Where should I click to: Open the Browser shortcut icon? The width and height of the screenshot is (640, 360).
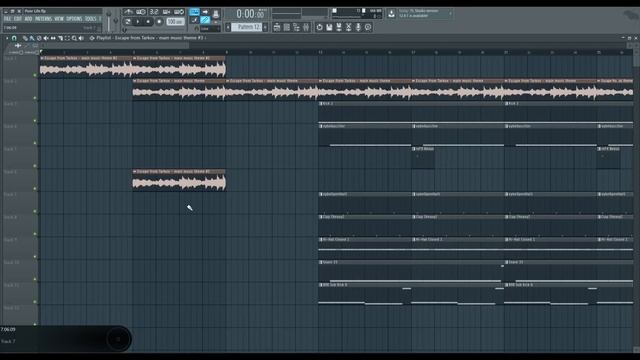[296, 27]
